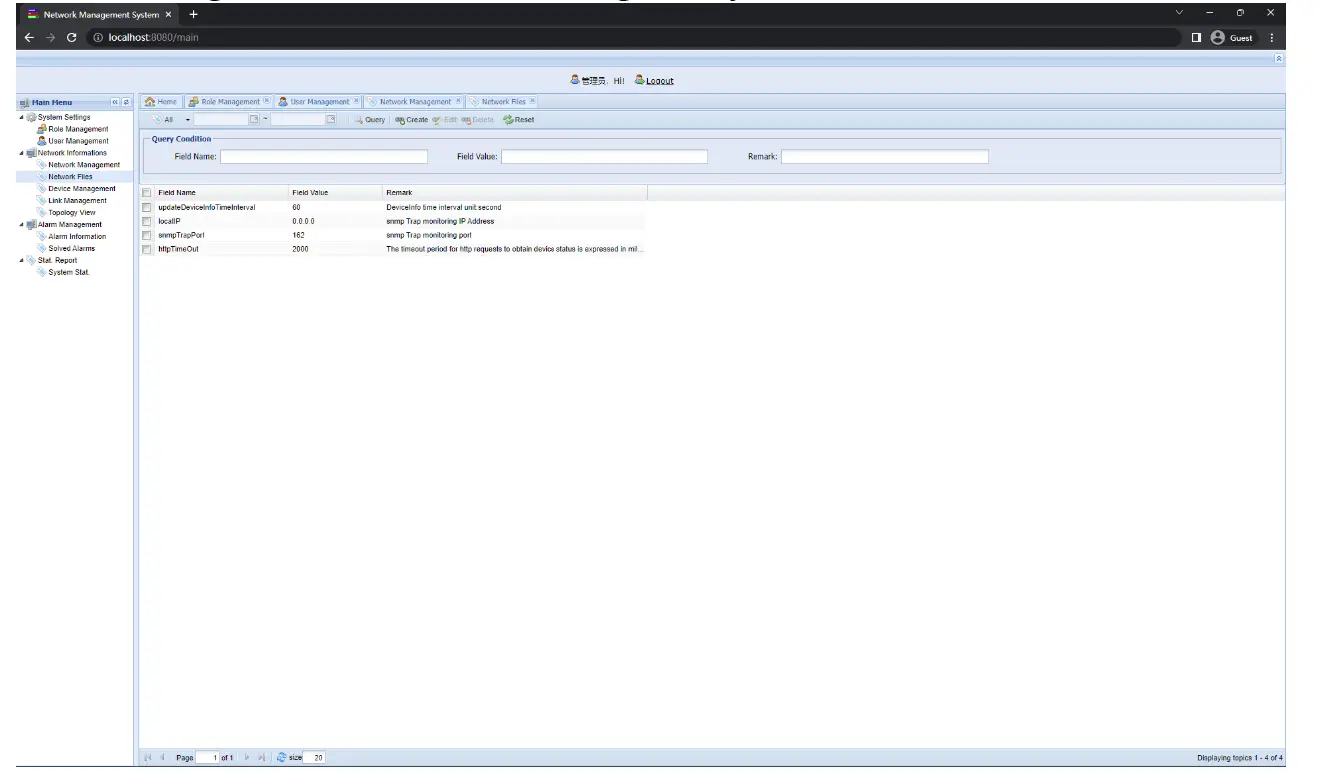Viewport: 1324px width, 772px height.
Task: Open Alarm Information in the sidebar
Action: point(78,236)
